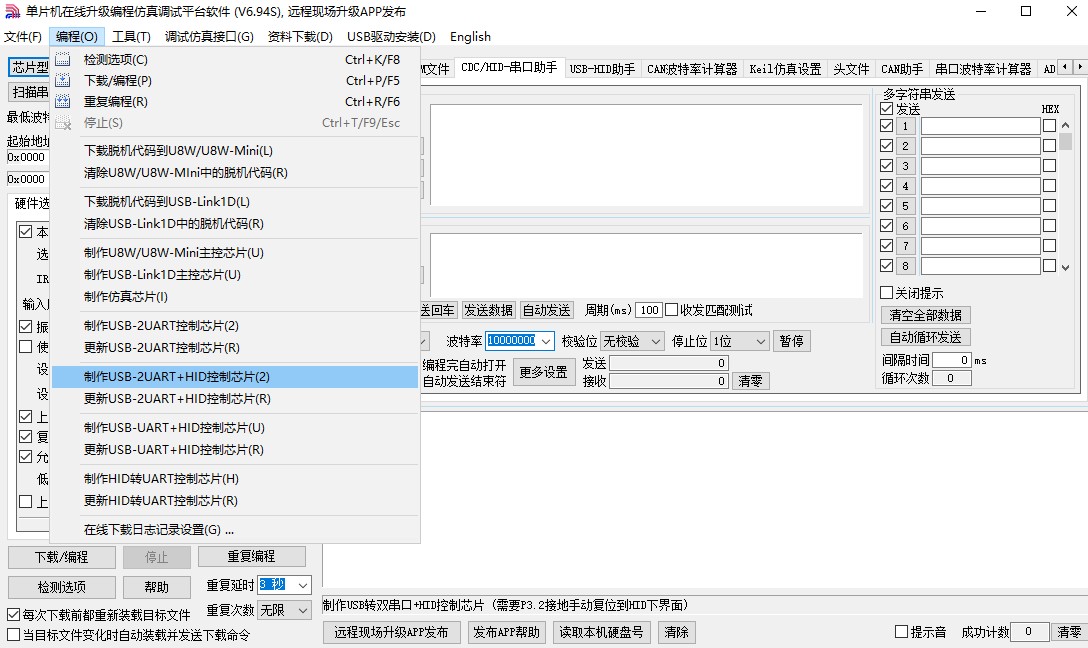Image resolution: width=1088 pixels, height=648 pixels.
Task: Click 清空全部数据 button
Action: (926, 315)
